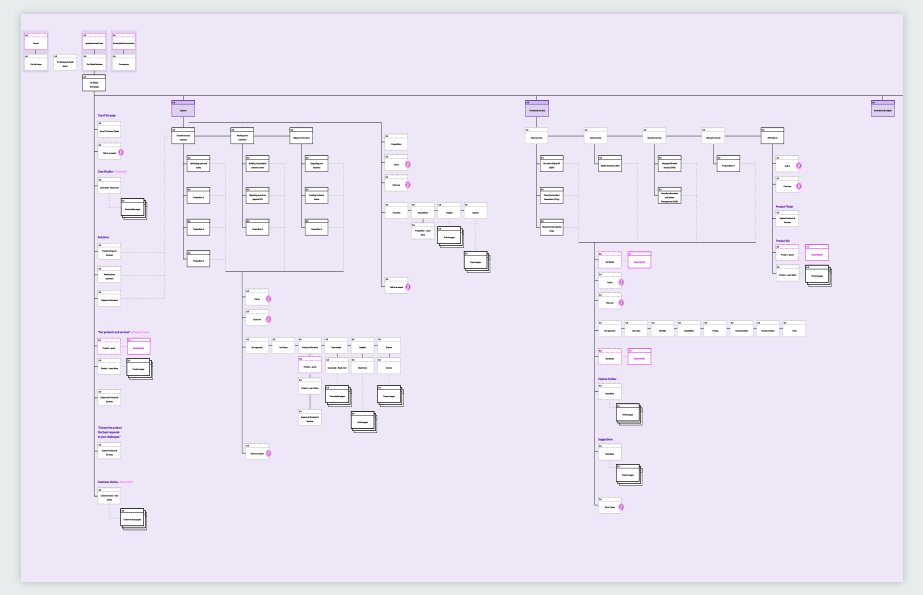923x595 pixels.
Task: Click the Product Finder heading label
Action: (785, 207)
